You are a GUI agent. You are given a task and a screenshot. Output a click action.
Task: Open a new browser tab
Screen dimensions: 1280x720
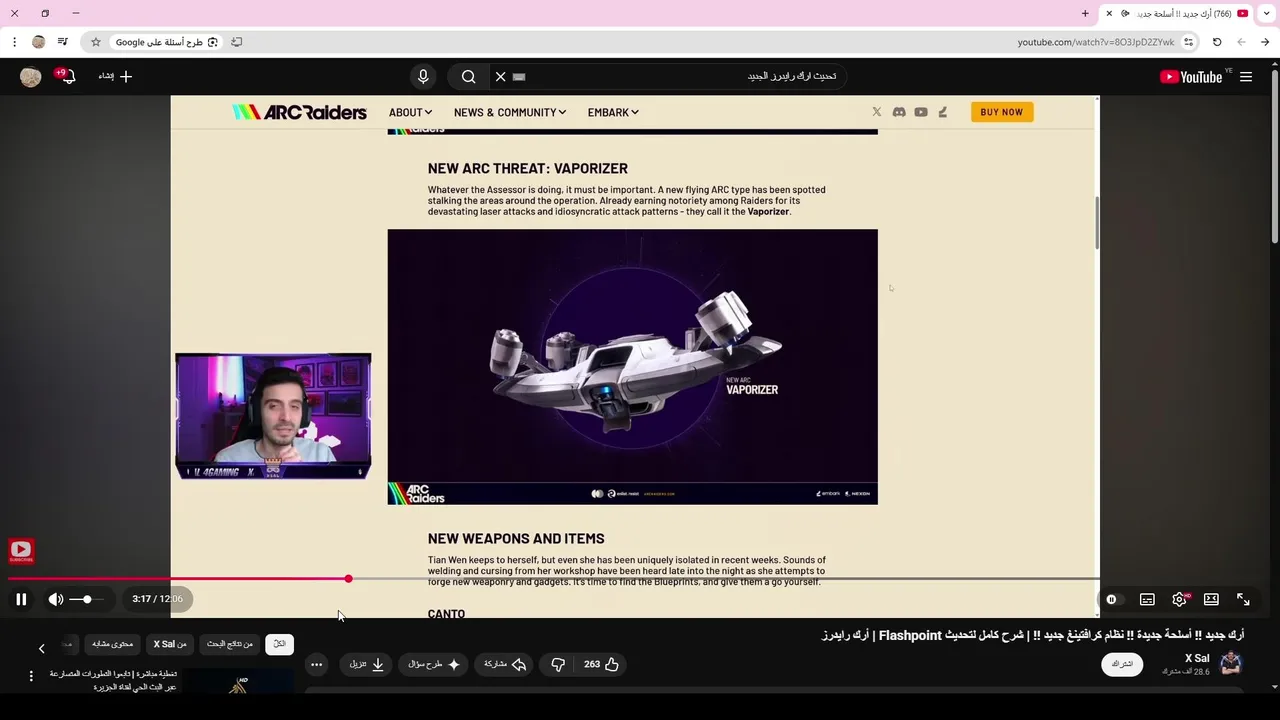pos(1085,13)
